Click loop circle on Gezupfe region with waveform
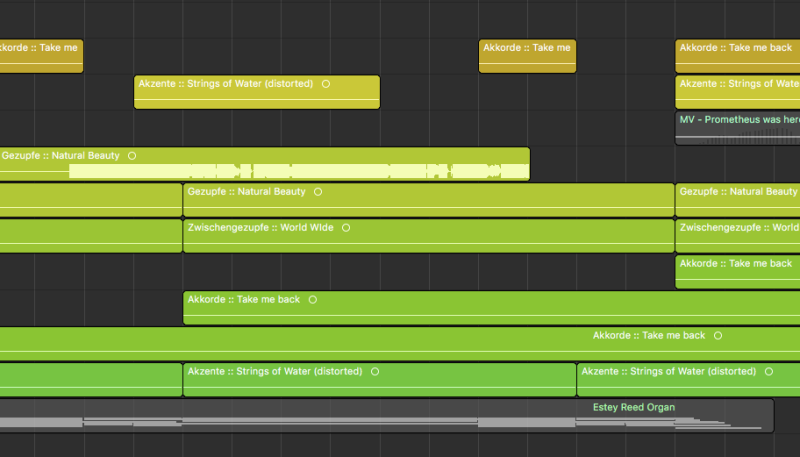Image resolution: width=800 pixels, height=457 pixels. pos(132,156)
